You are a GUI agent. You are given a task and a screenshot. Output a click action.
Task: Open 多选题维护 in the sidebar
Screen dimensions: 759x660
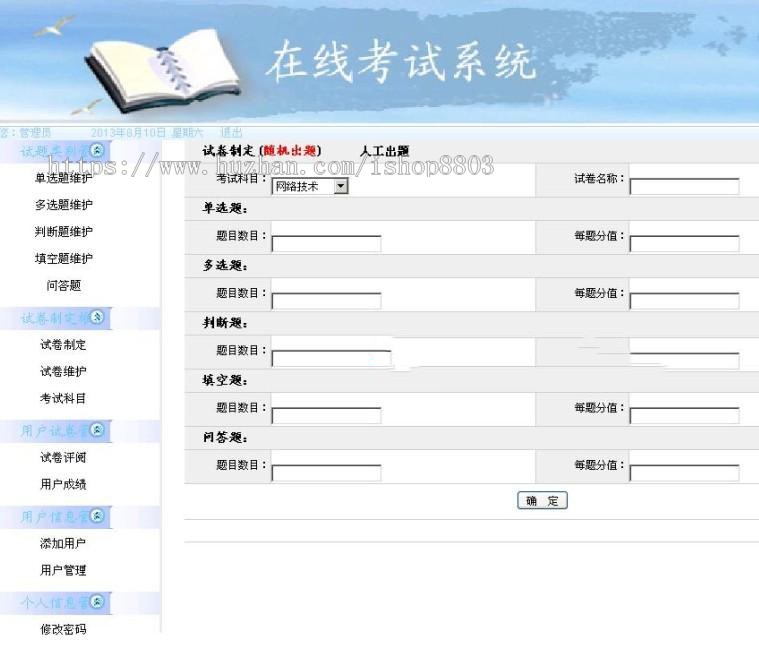pyautogui.click(x=63, y=205)
